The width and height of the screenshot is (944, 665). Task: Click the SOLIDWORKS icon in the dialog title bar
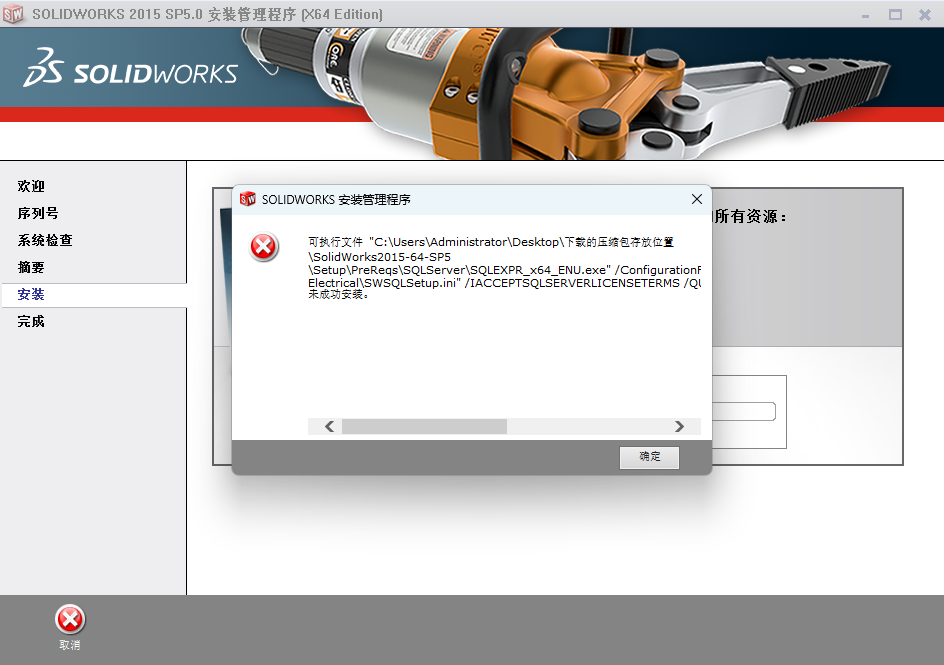tap(247, 199)
